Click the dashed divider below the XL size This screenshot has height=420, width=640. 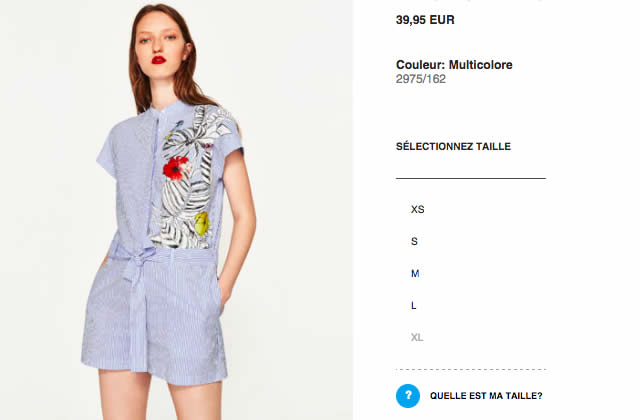click(x=471, y=369)
